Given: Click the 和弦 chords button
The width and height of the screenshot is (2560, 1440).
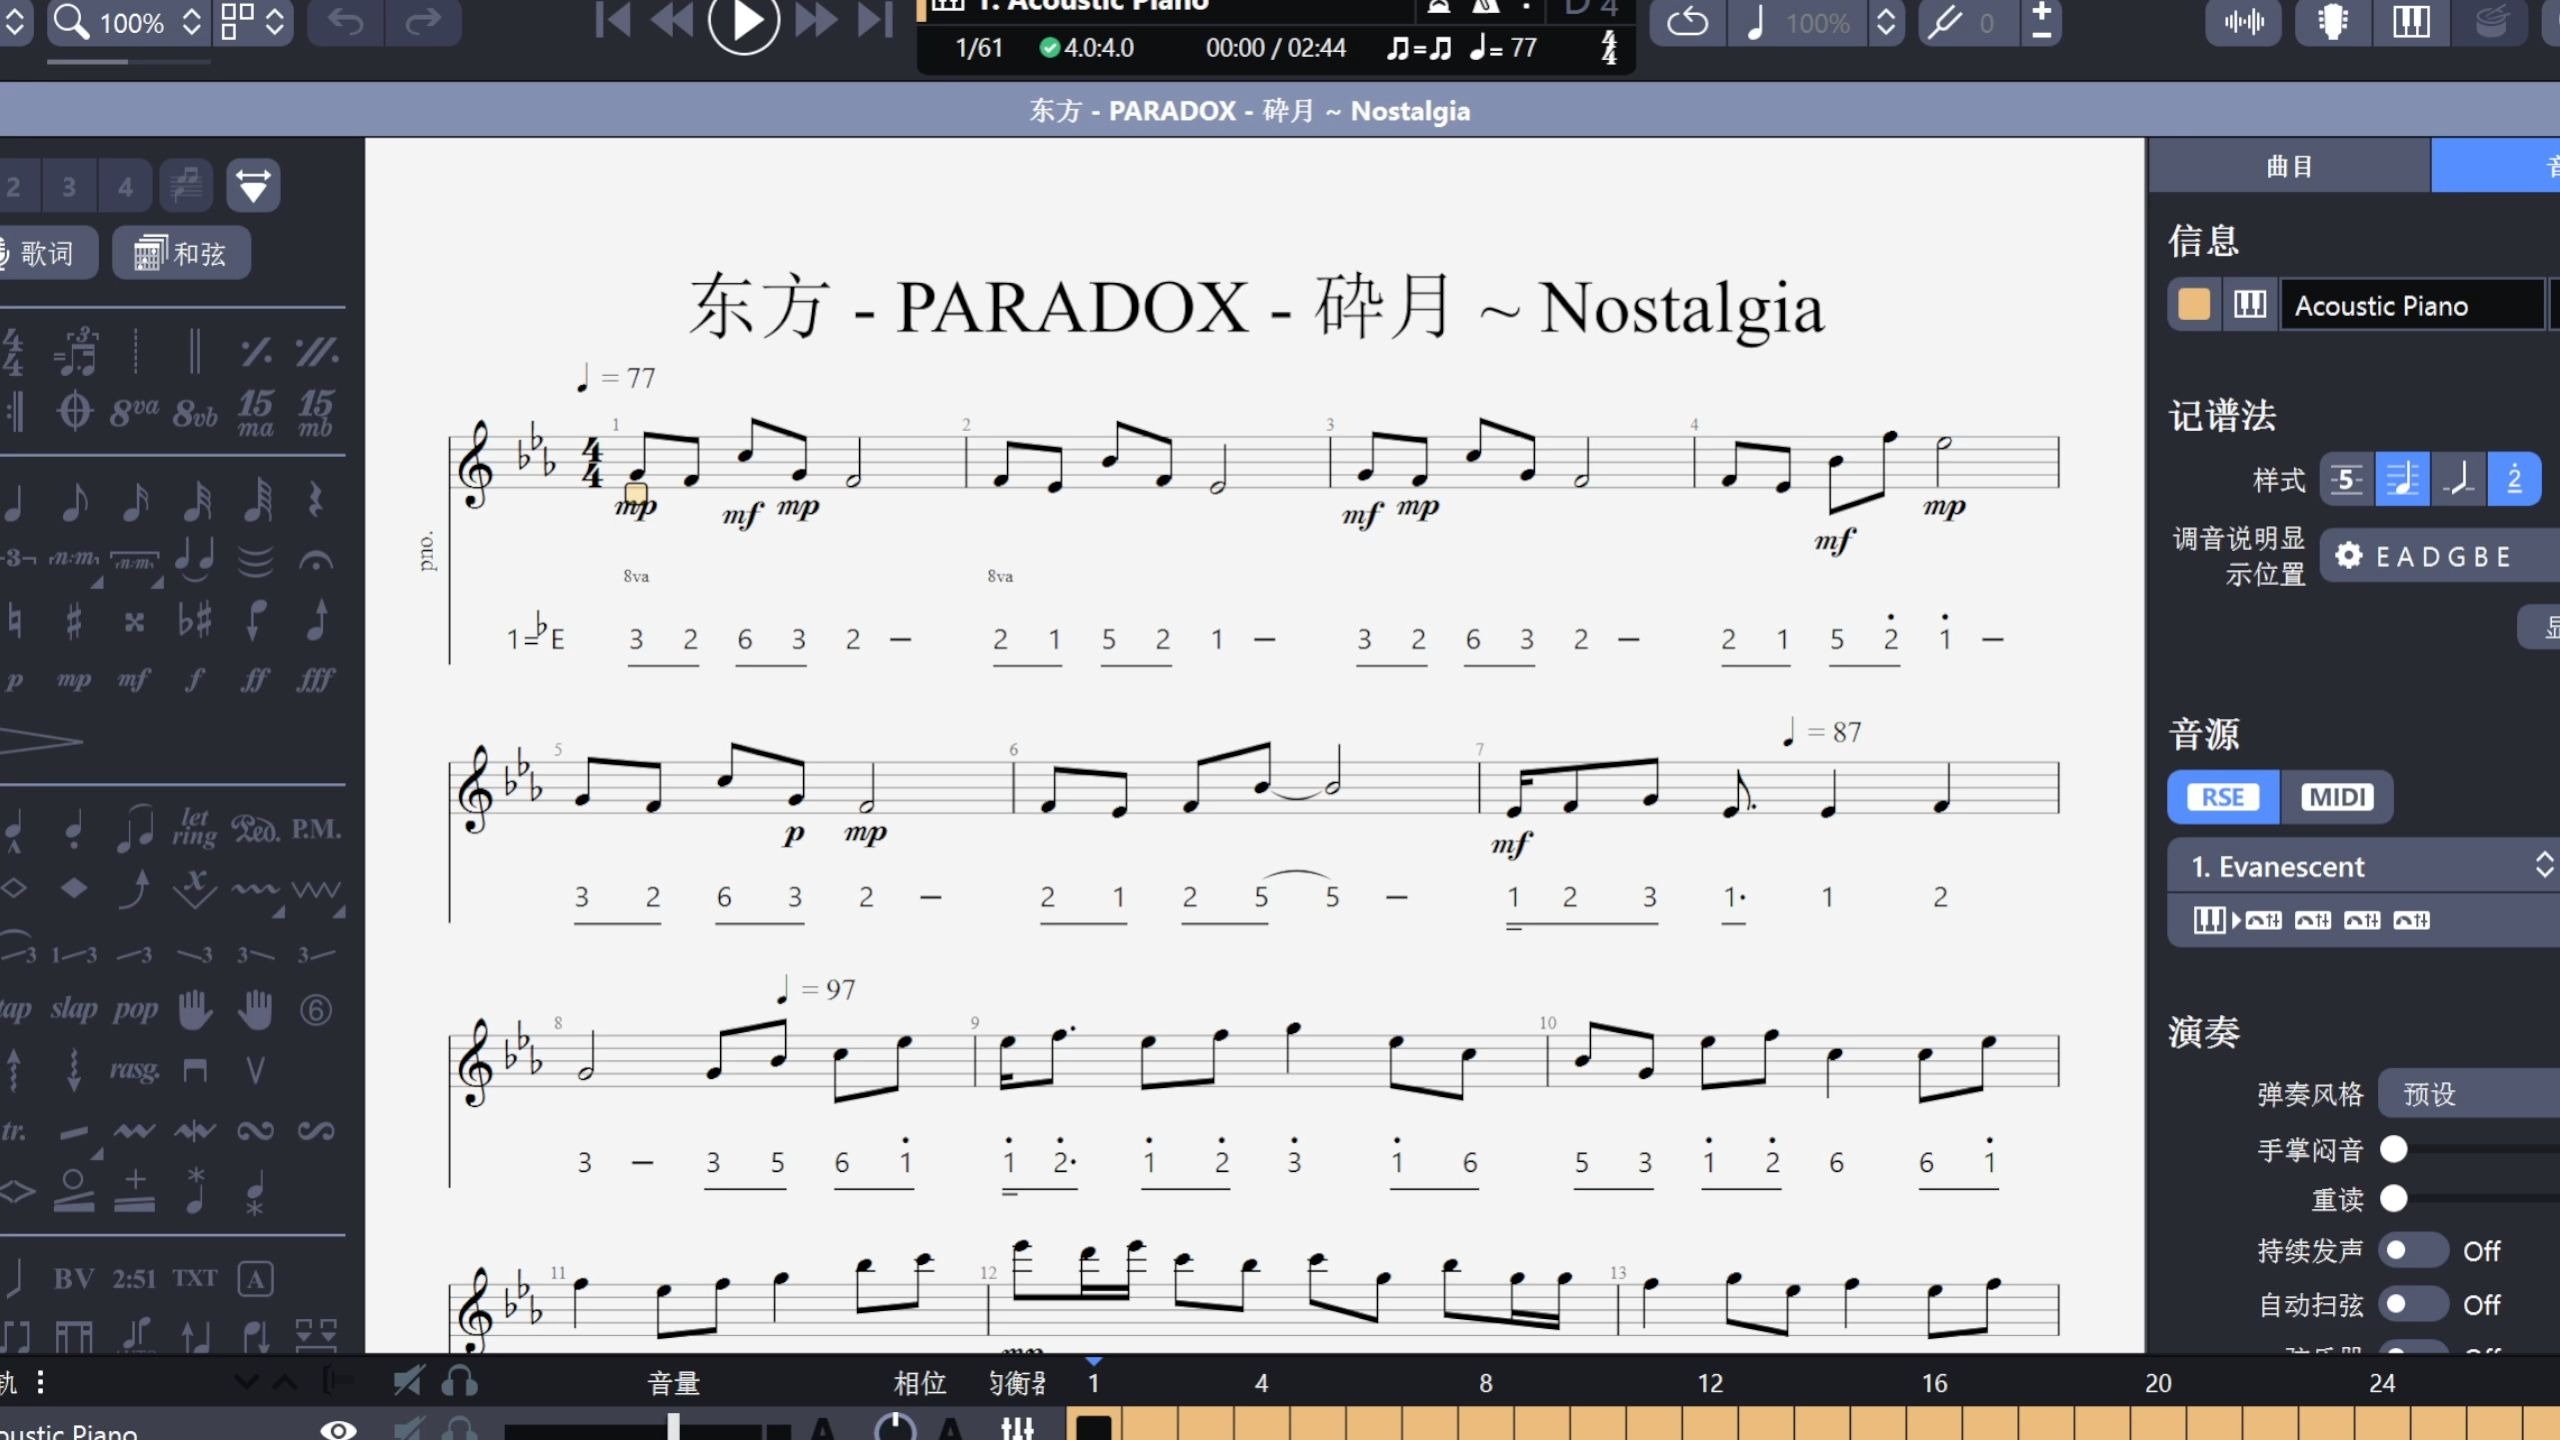Looking at the screenshot, I should pos(181,253).
